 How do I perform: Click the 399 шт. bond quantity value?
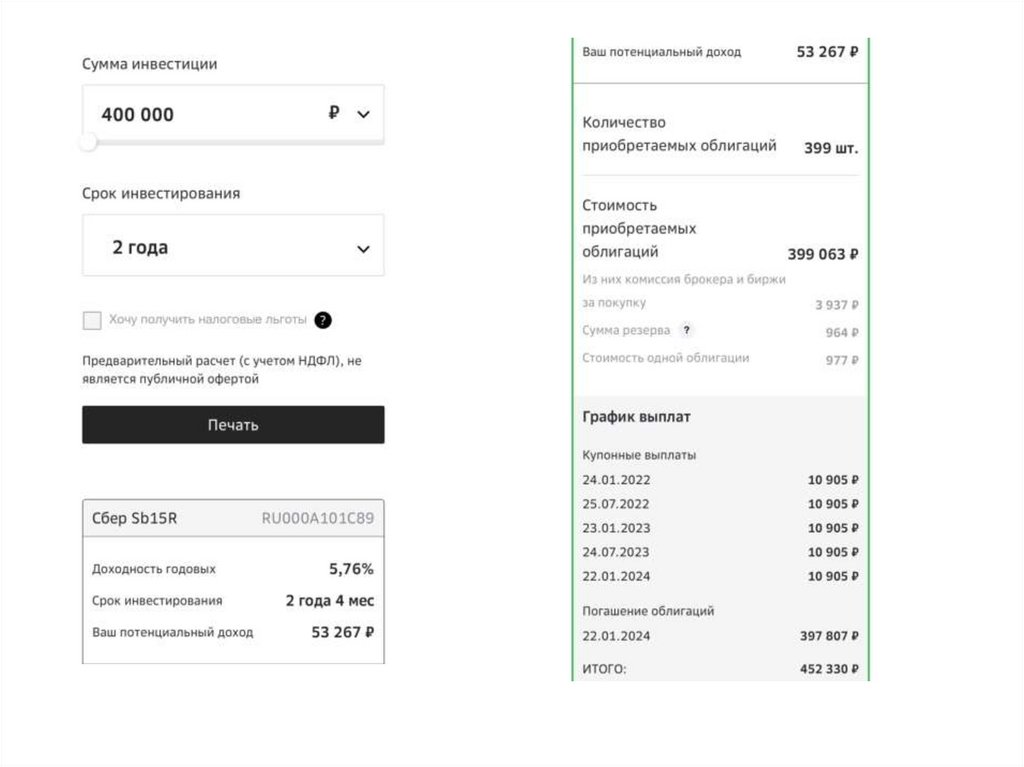click(831, 148)
